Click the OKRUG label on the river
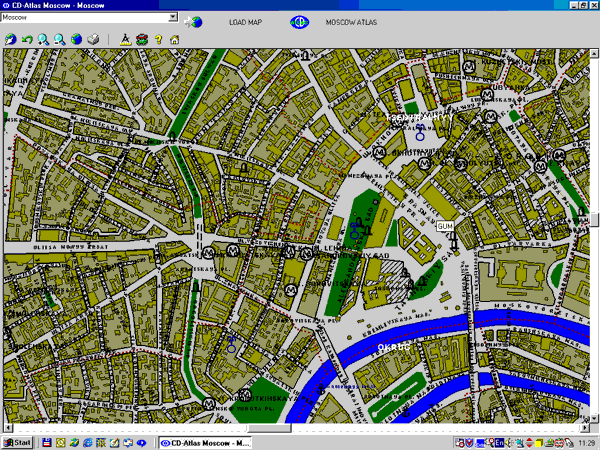Screen dimensions: 600x450 tap(393, 347)
